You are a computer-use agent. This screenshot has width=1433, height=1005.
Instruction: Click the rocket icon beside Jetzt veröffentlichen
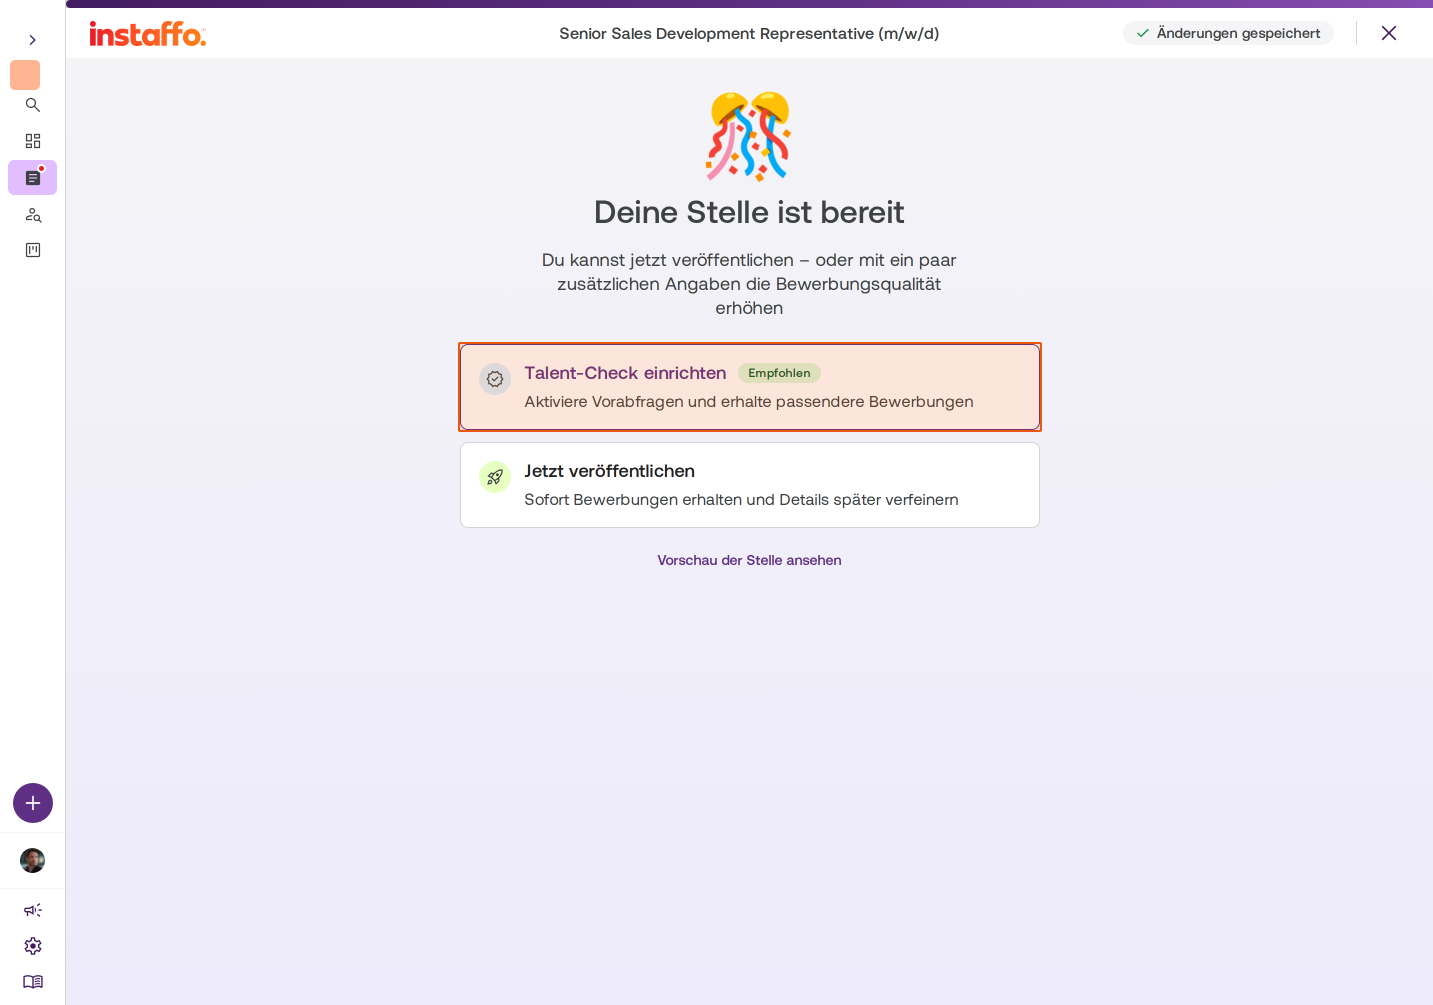495,477
